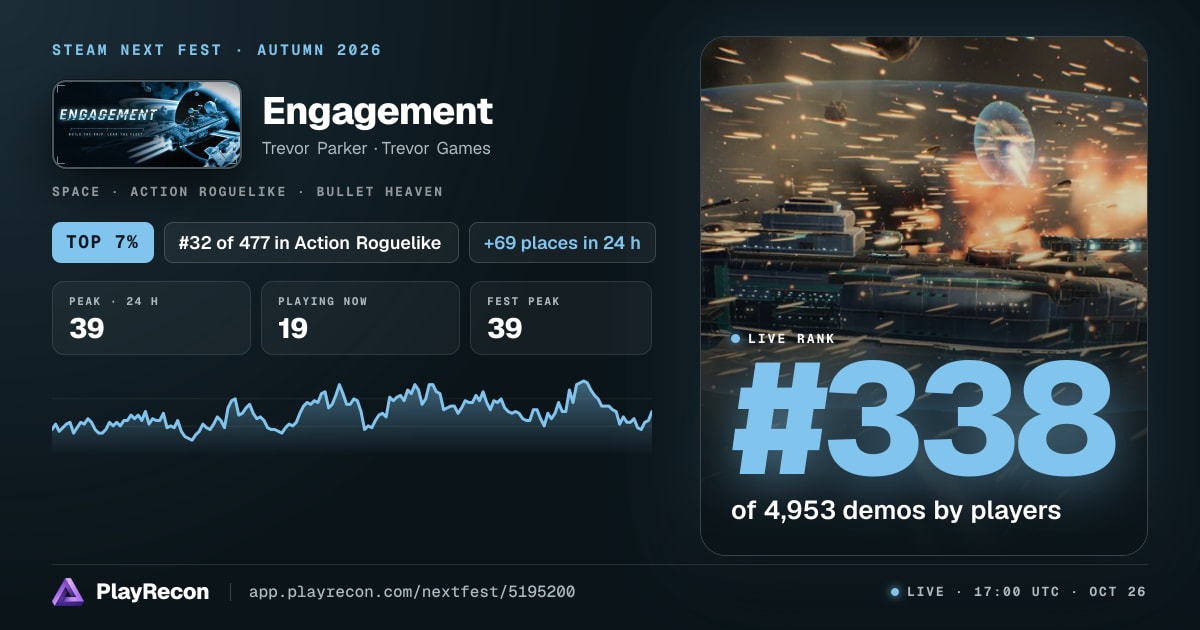Click the FEST PEAK stat card

[561, 318]
